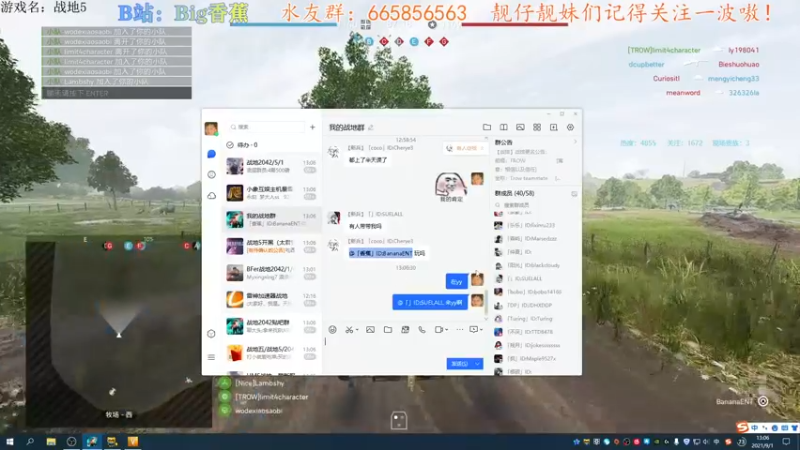
Task: Open the 战地2042/5/1 group conversation
Action: pyautogui.click(x=272, y=166)
